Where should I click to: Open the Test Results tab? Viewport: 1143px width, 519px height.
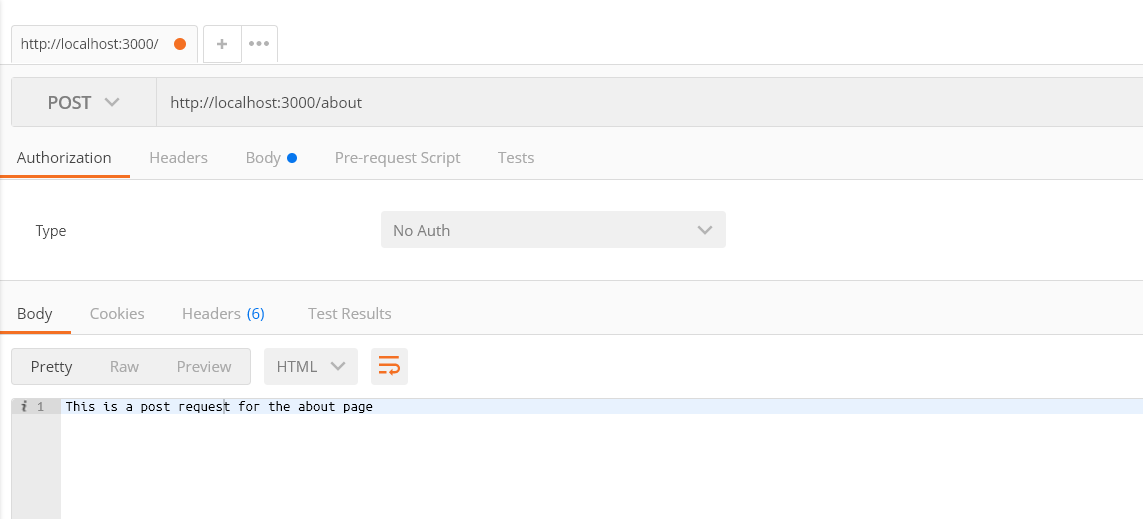349,313
